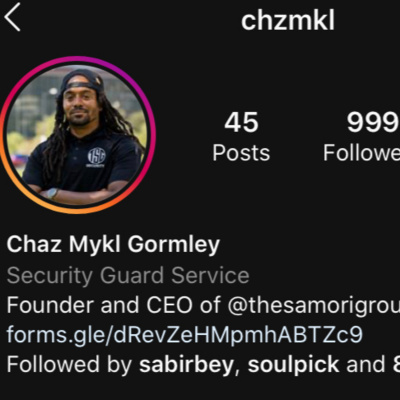Click the name Chaz Mykl Gormley
Image resolution: width=400 pixels, height=400 pixels.
tap(113, 245)
